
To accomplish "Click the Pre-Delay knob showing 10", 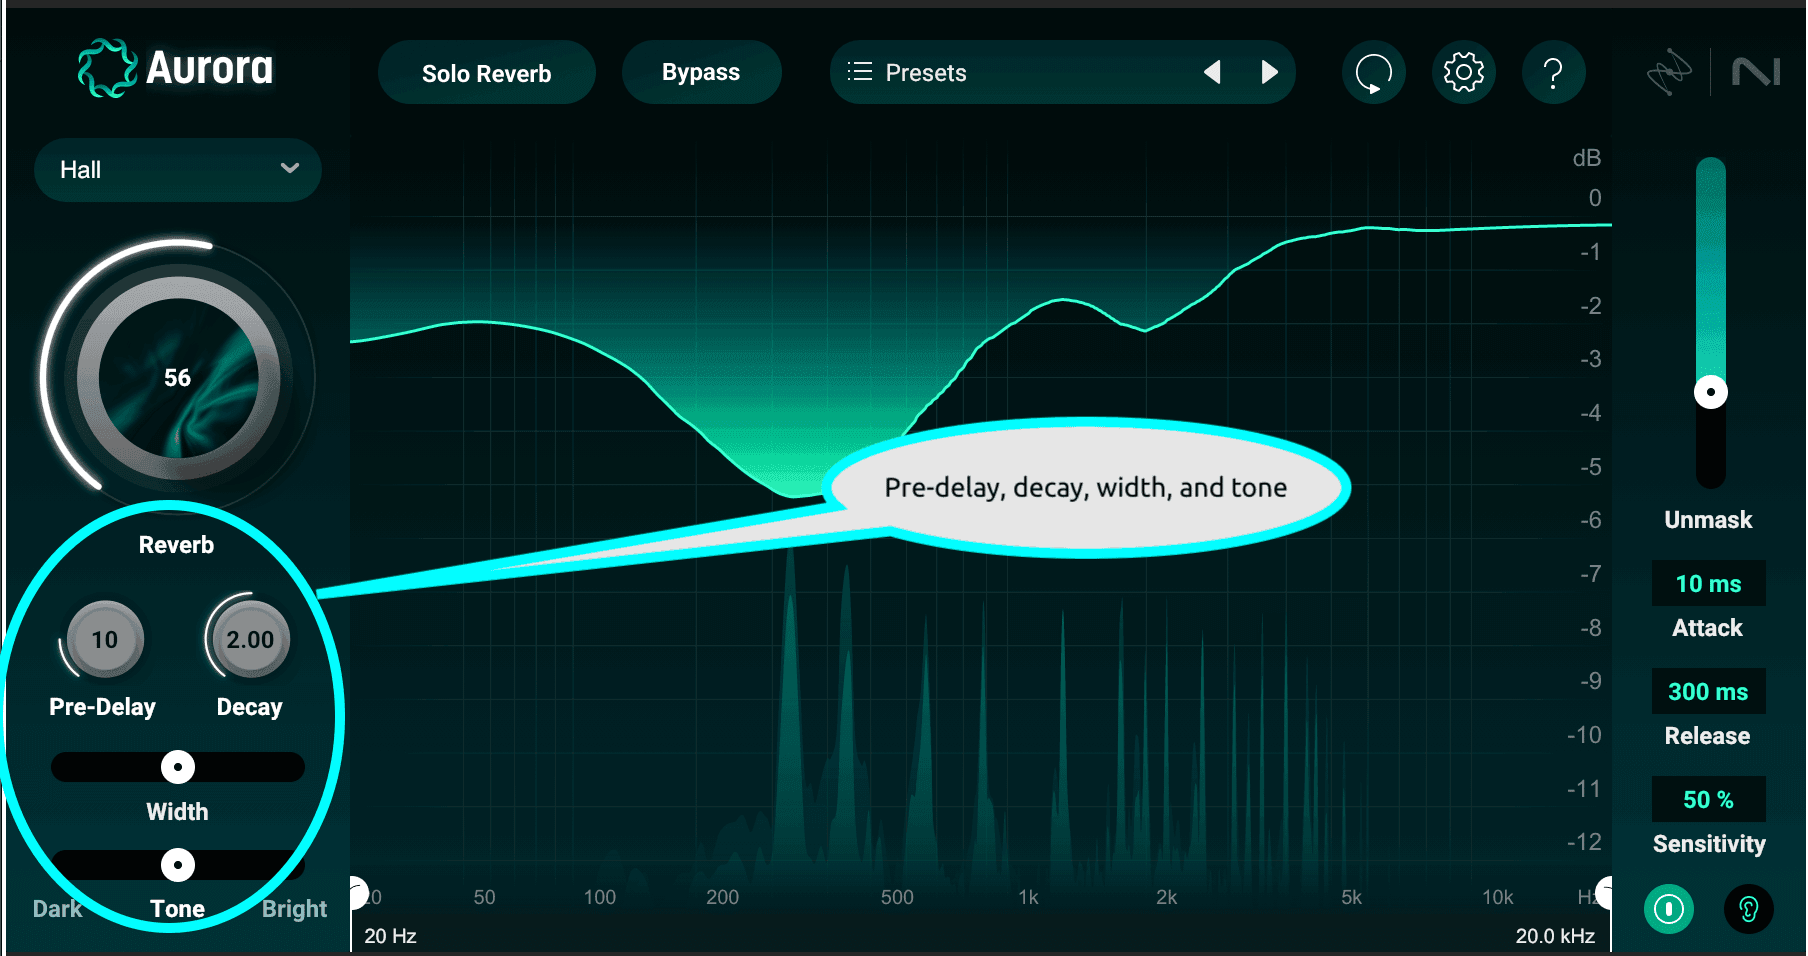I will pos(105,640).
